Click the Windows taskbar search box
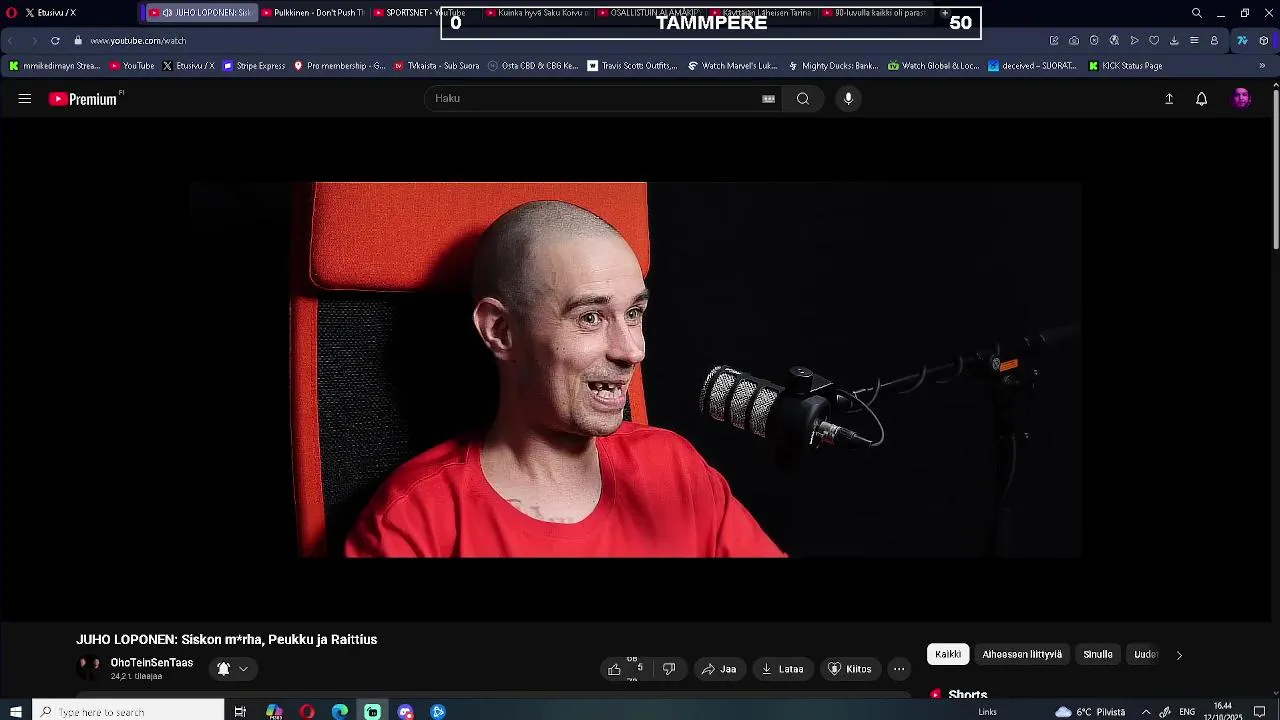 coord(128,712)
